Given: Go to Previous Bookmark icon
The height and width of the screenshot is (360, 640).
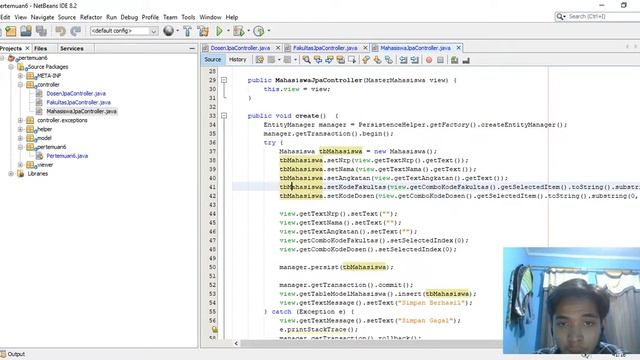Looking at the screenshot, I should [x=366, y=60].
